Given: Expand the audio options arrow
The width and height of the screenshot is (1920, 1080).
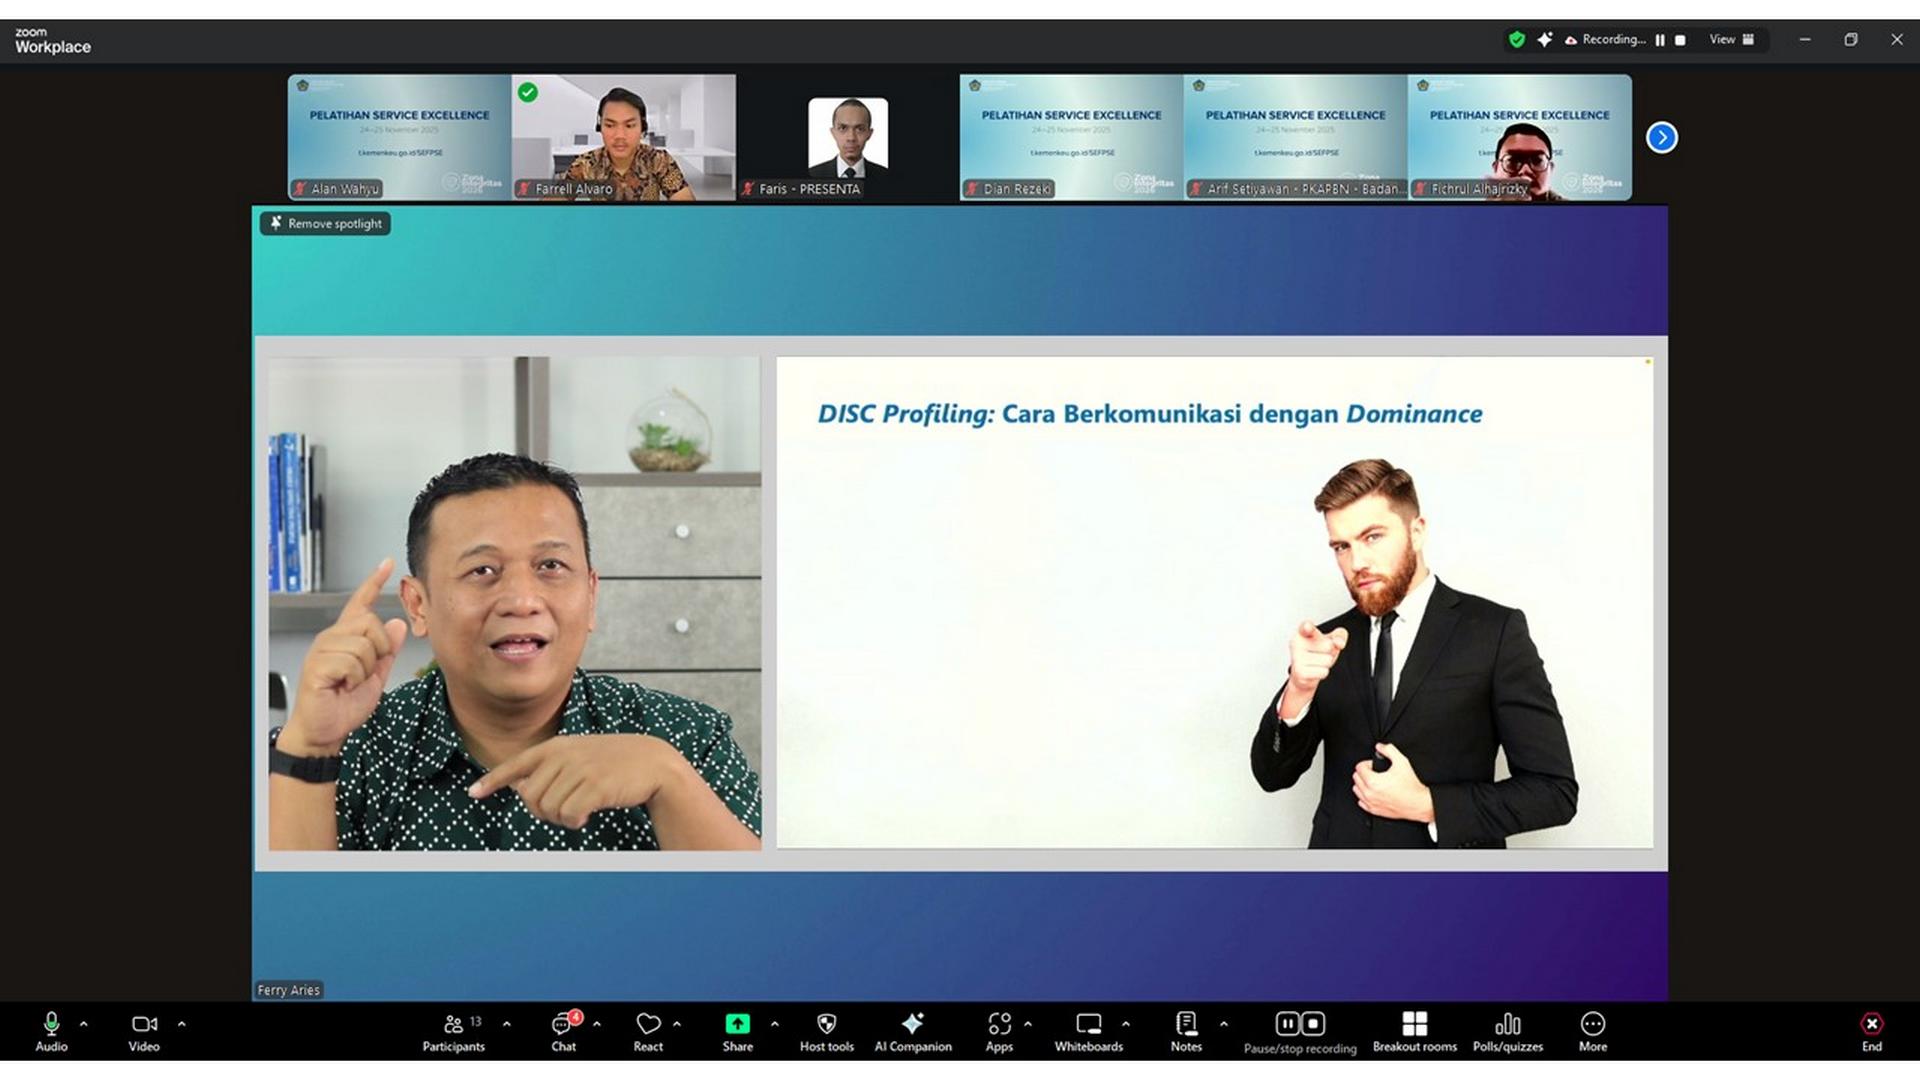Looking at the screenshot, I should pos(84,1024).
